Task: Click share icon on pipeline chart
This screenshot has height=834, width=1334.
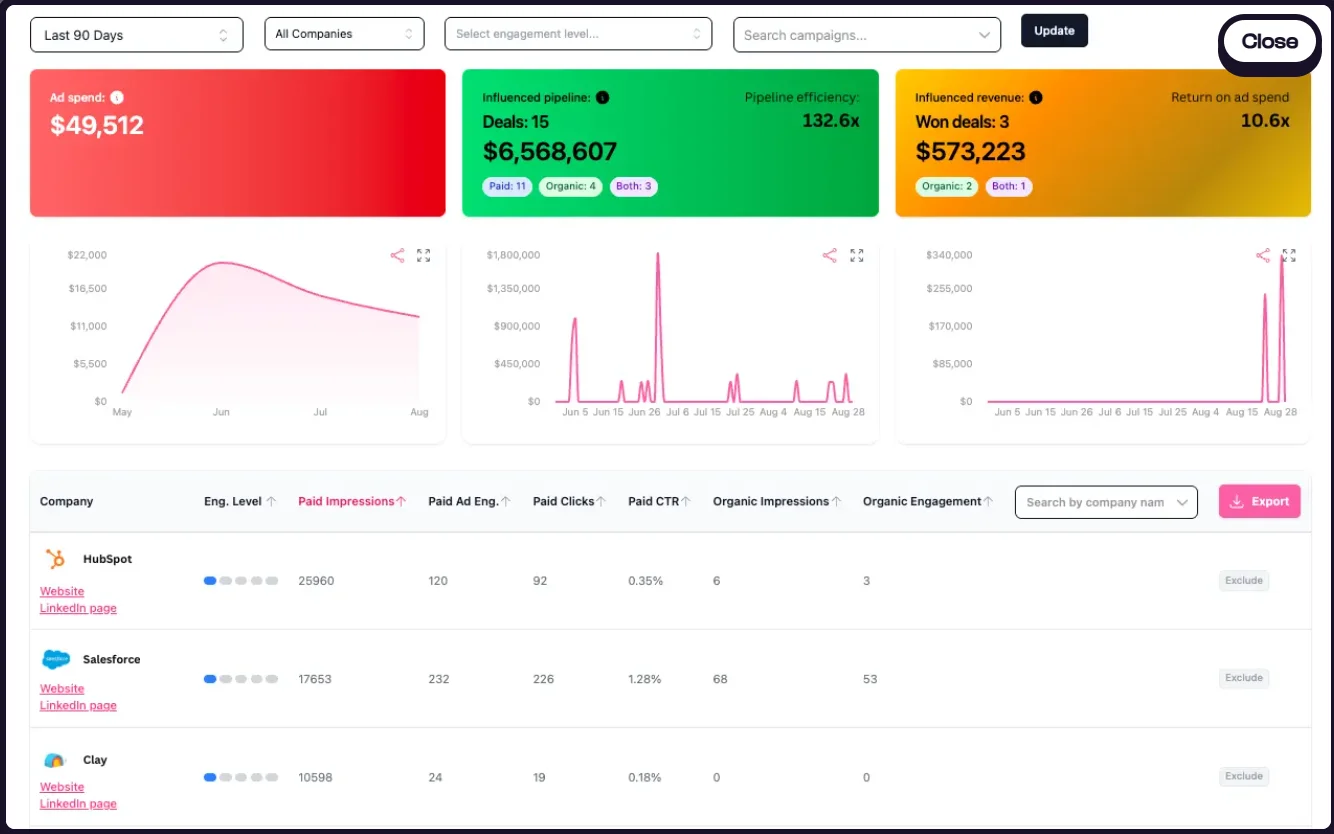Action: click(829, 256)
